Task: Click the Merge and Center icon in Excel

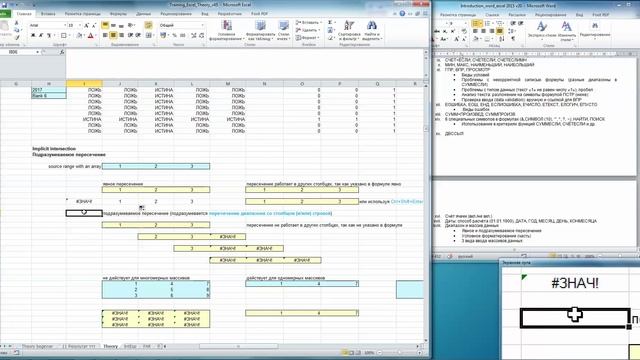Action: (149, 36)
